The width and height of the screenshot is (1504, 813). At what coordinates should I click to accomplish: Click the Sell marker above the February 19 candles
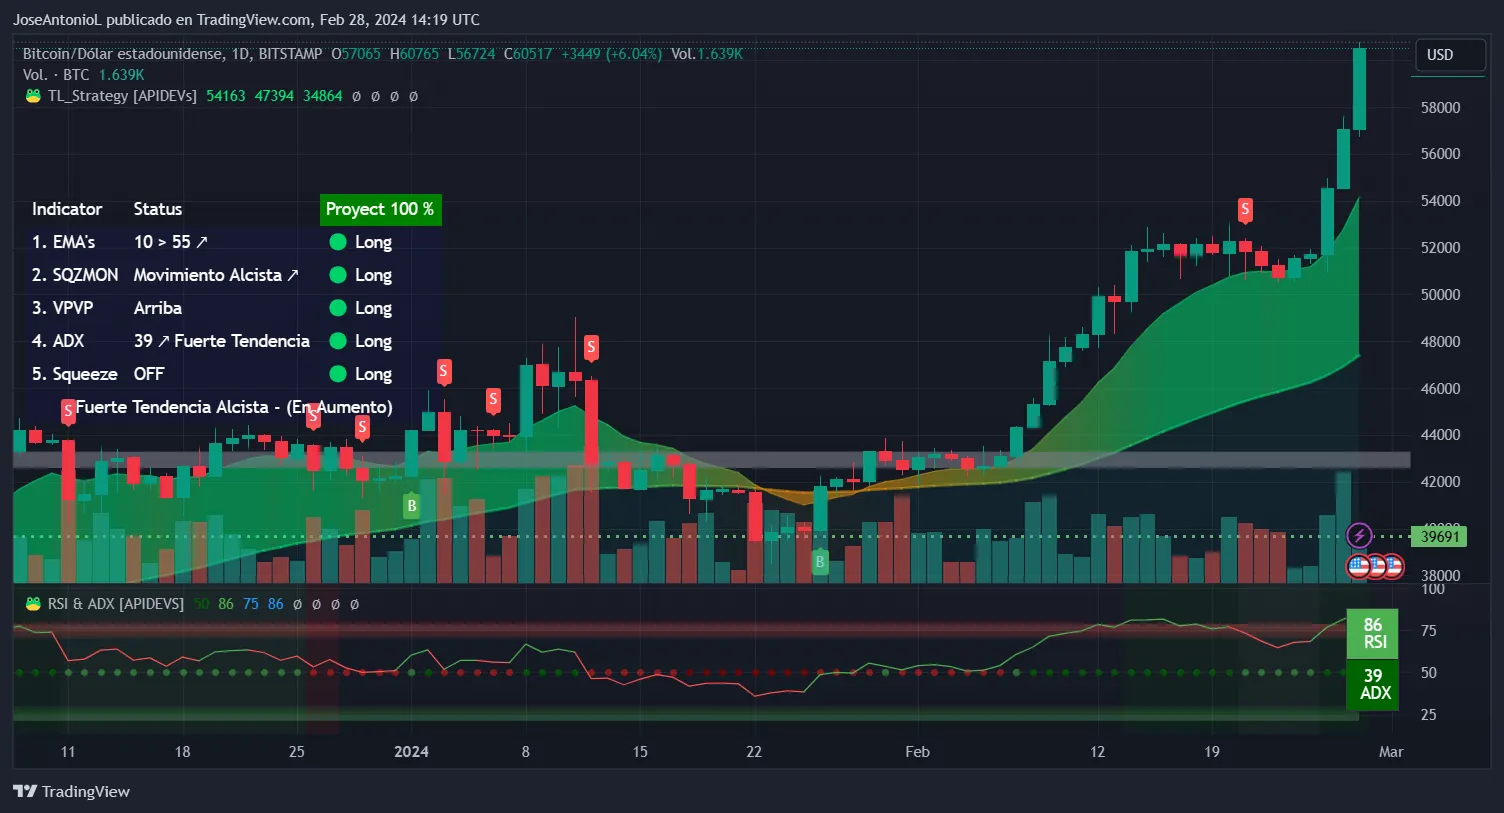pyautogui.click(x=1245, y=209)
